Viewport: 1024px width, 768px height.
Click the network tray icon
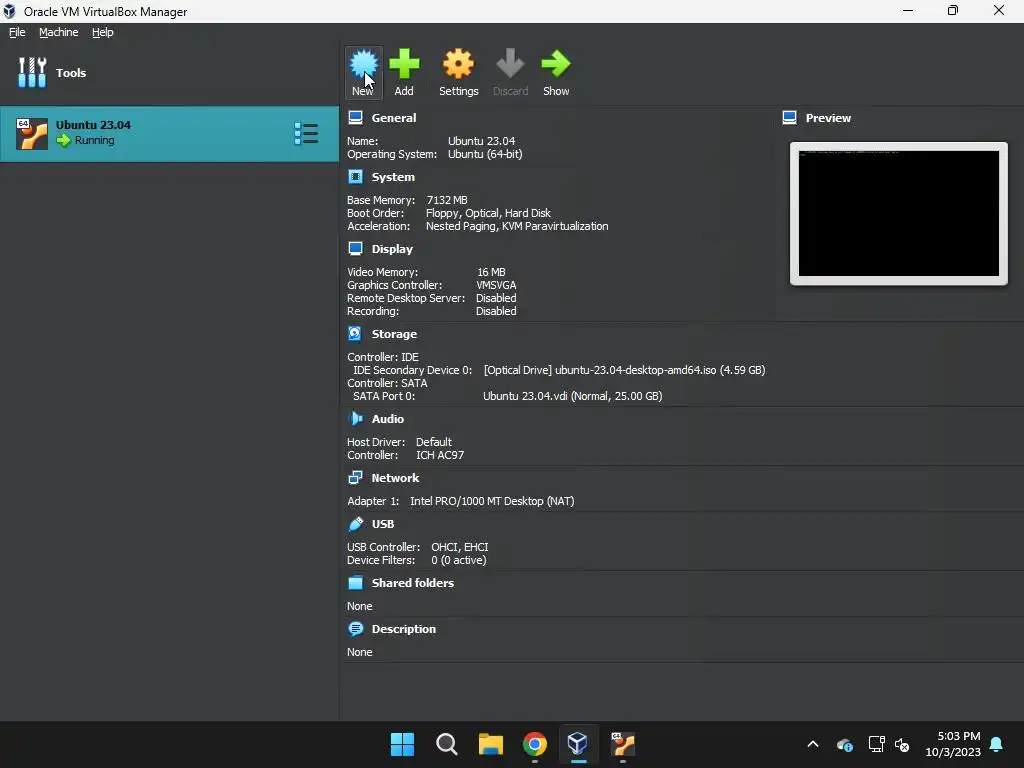[876, 744]
